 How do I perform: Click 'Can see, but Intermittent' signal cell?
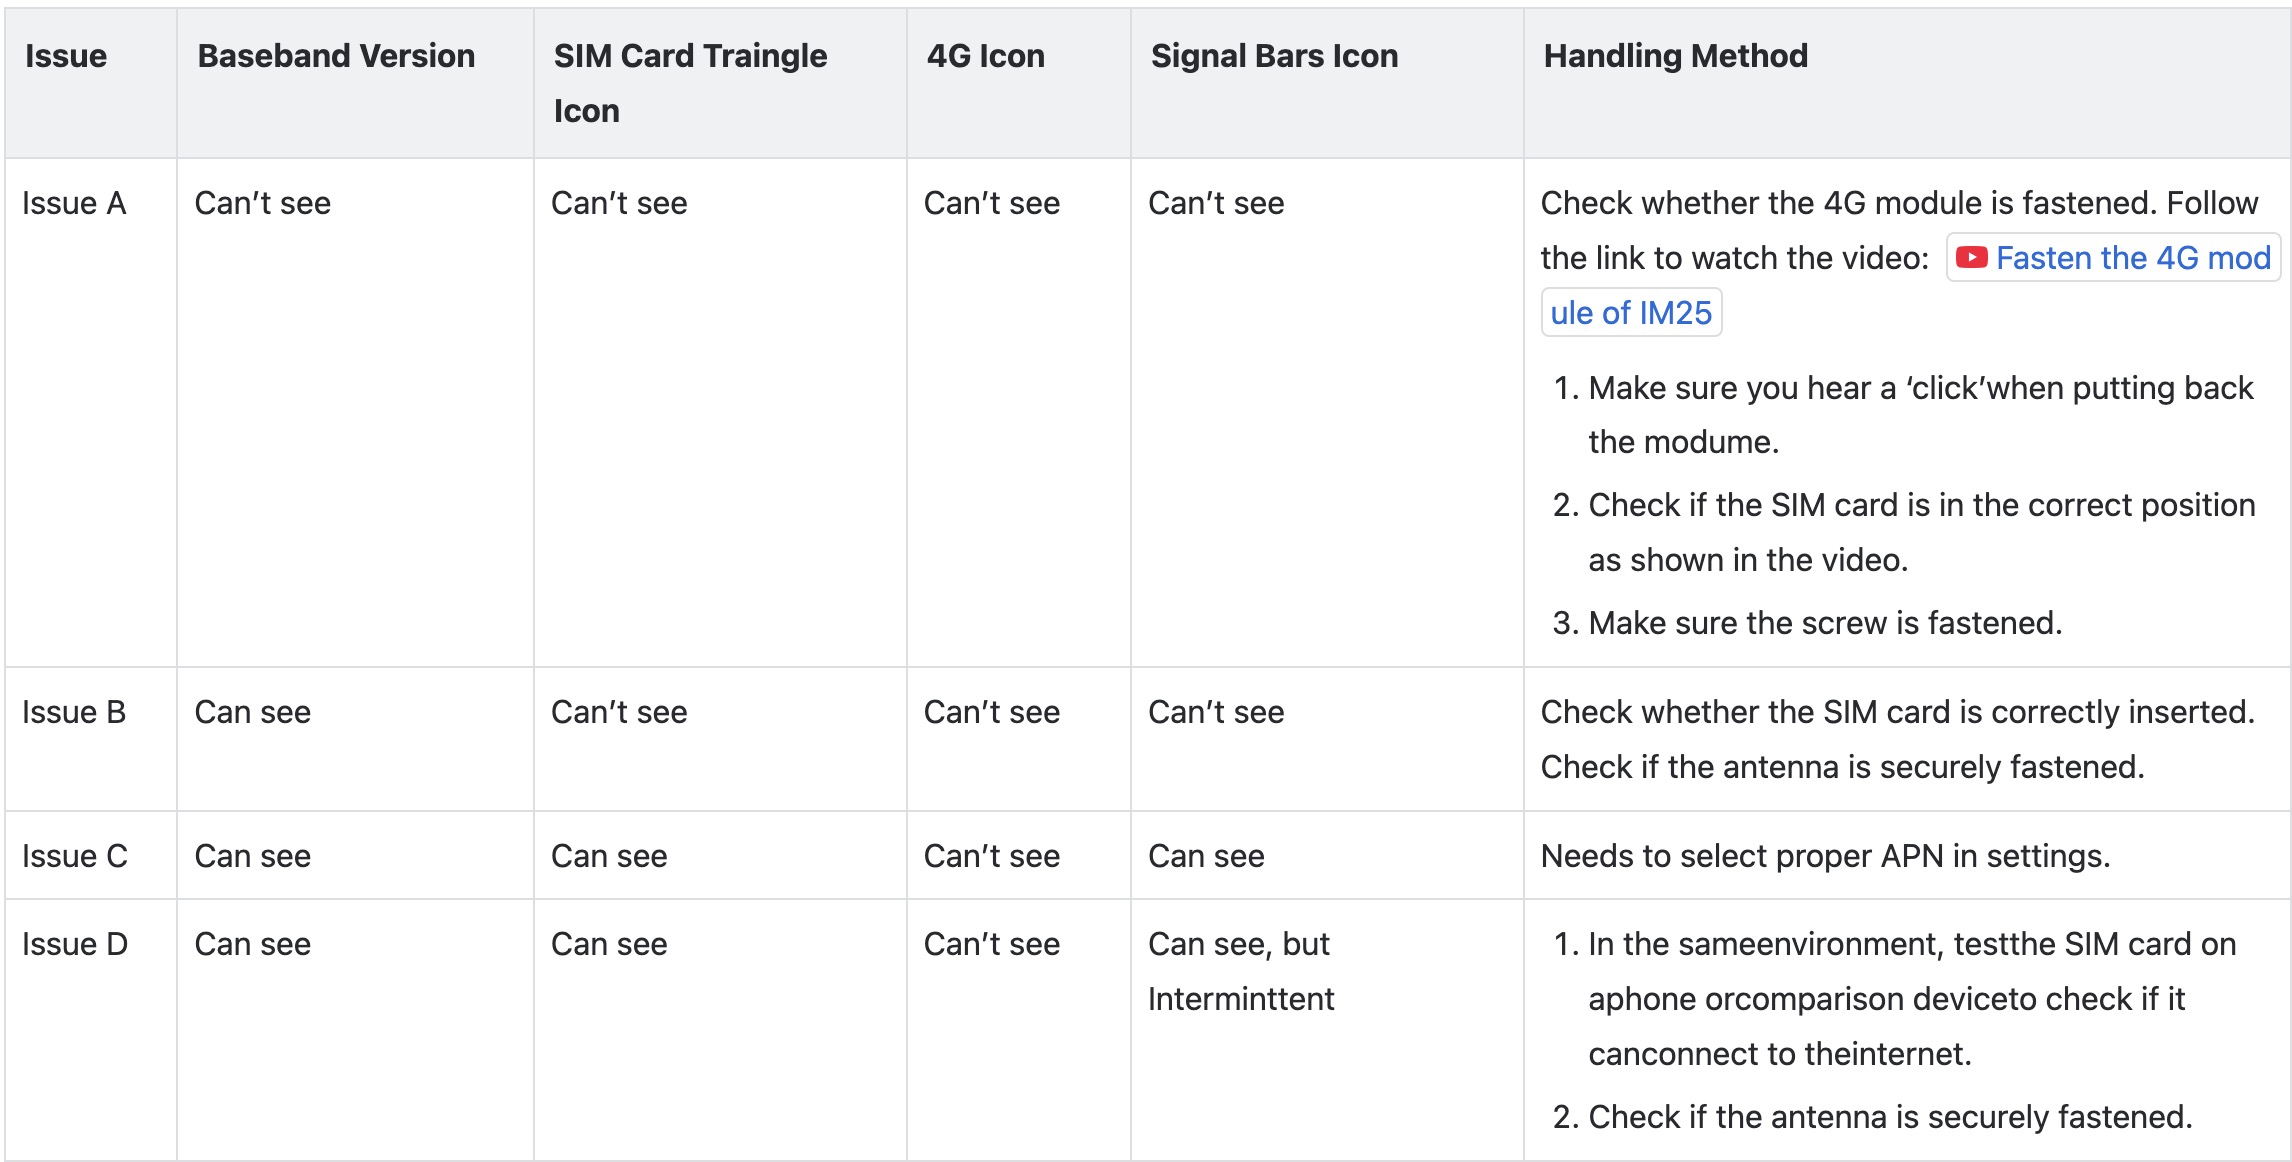[x=1241, y=971]
